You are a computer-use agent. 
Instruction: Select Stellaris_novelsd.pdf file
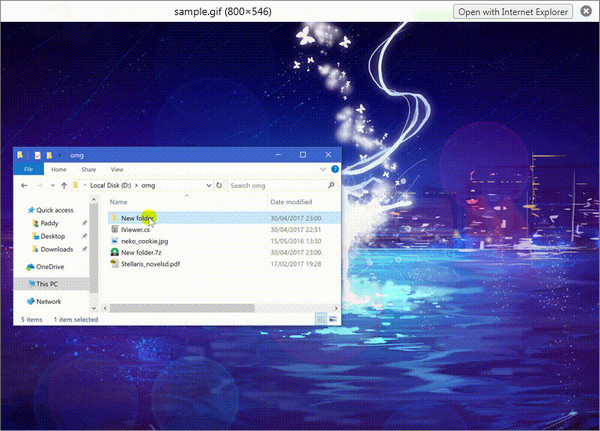click(151, 265)
